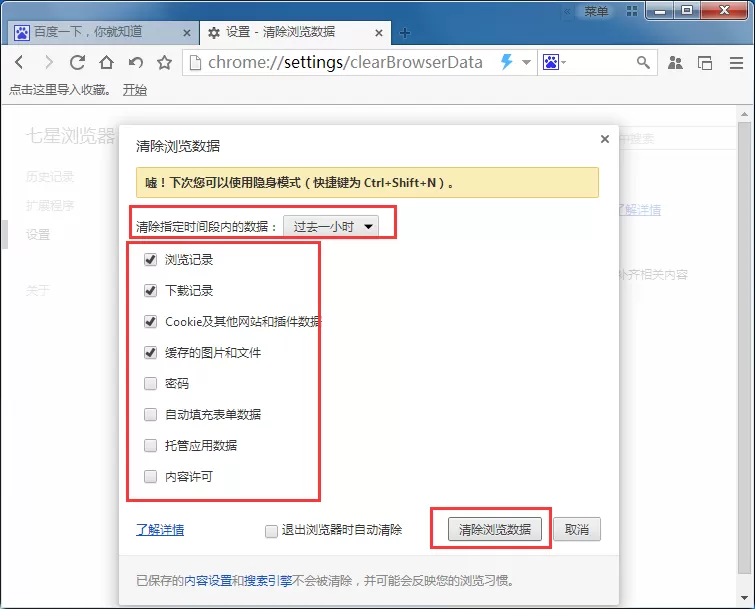The width and height of the screenshot is (755, 609).
Task: Close the 设置 tab
Action: [x=379, y=33]
